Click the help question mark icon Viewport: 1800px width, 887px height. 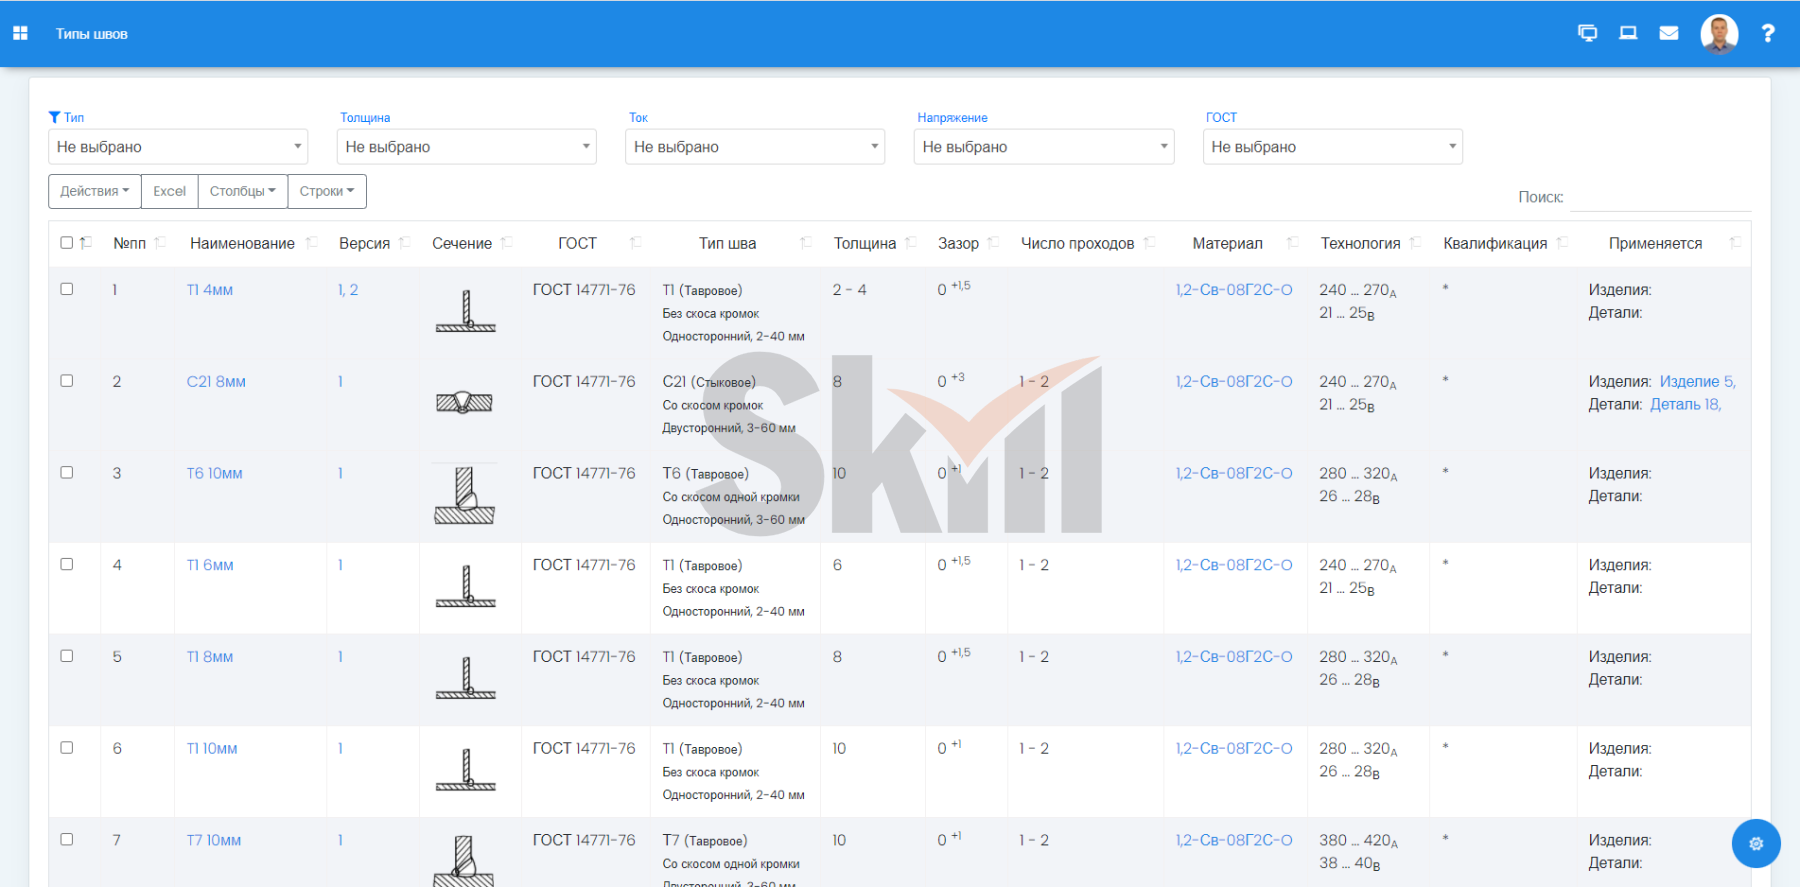1767,33
